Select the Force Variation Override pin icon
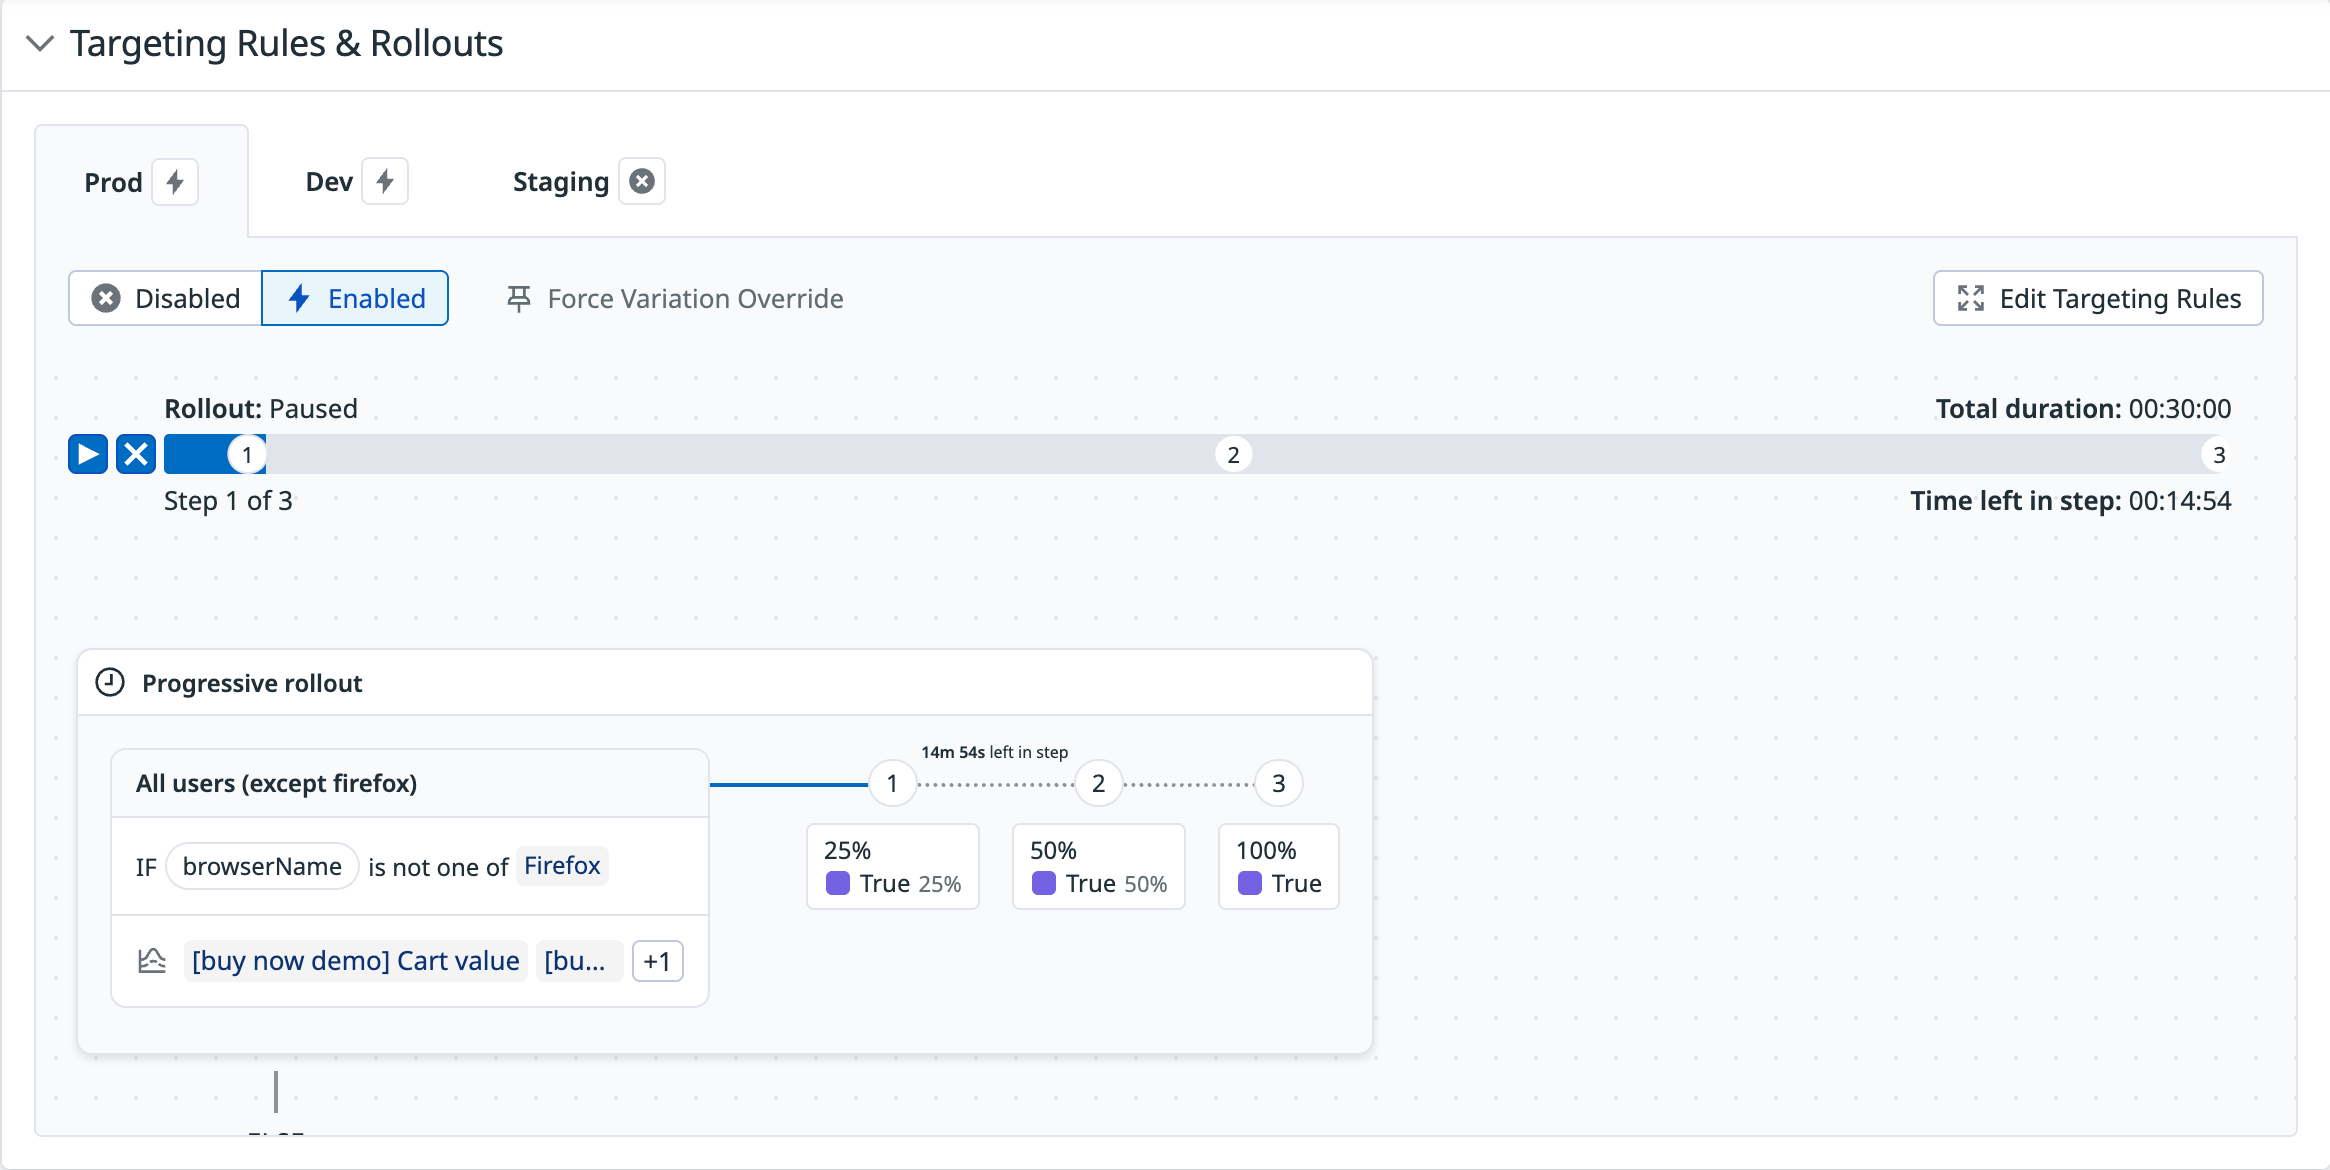2330x1170 pixels. pyautogui.click(x=520, y=298)
